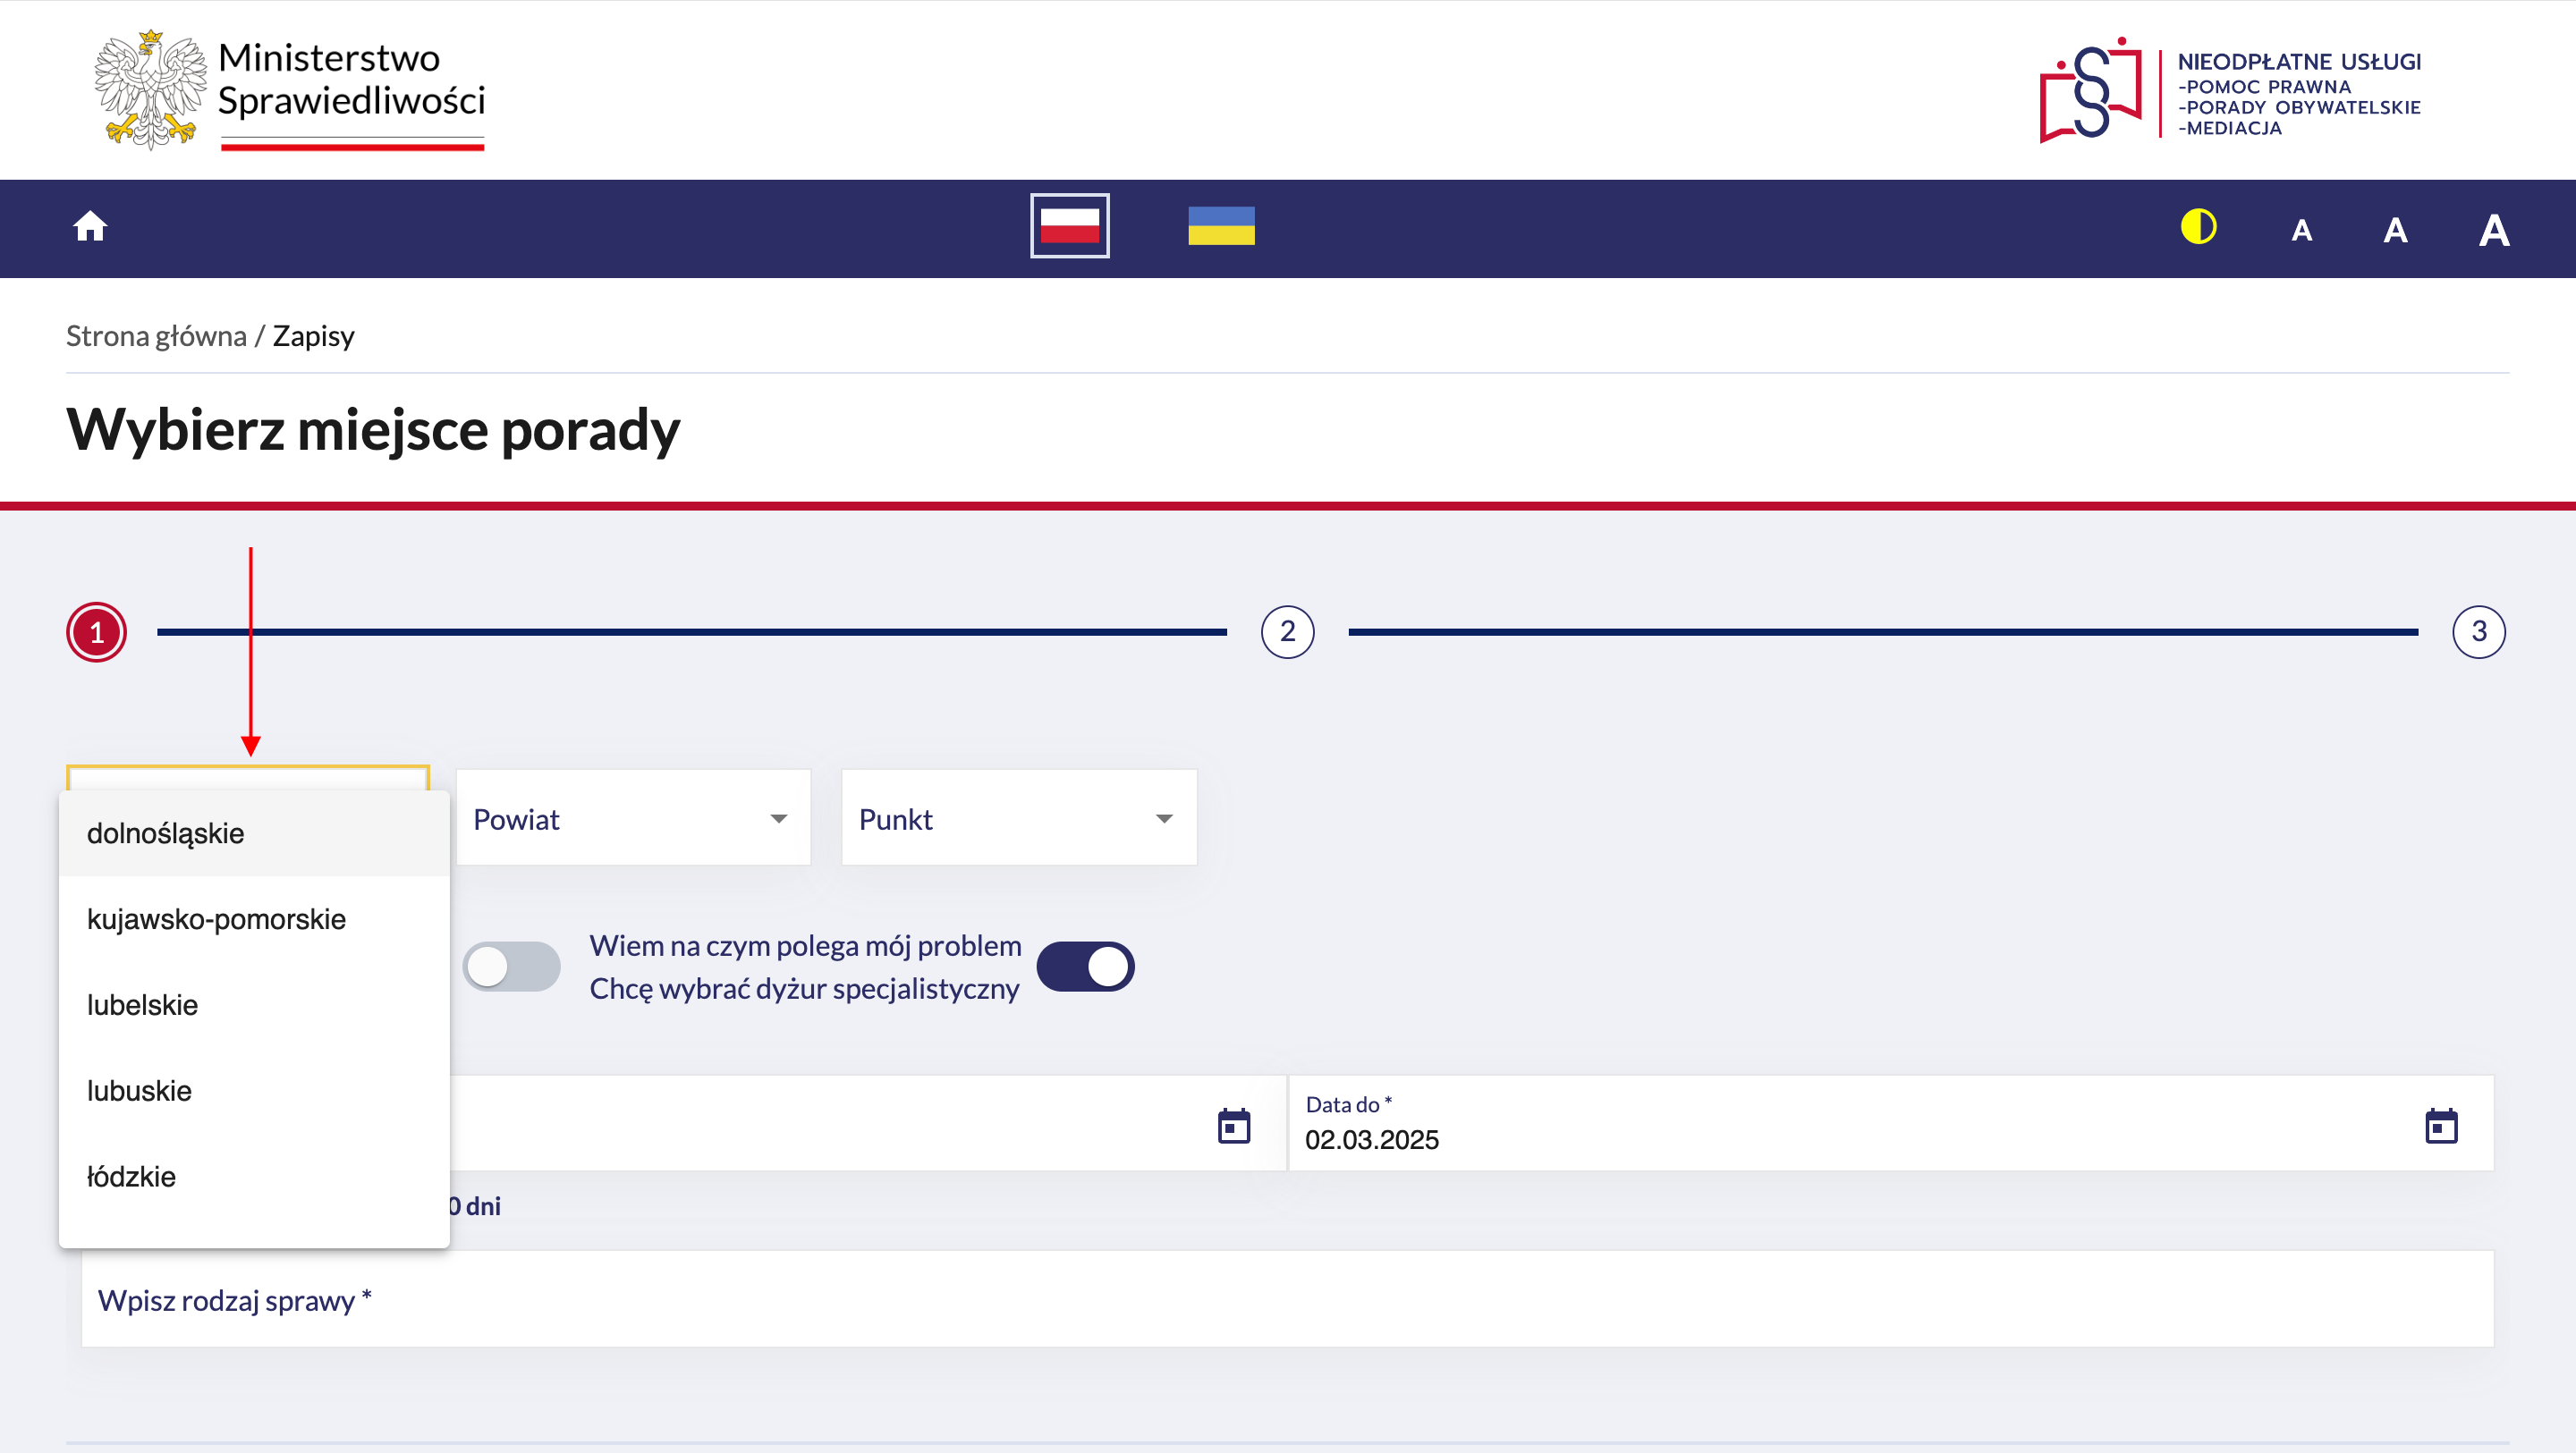Click the Ministerstwo Sprawiedliwości logo
2576x1453 pixels.
click(x=290, y=90)
